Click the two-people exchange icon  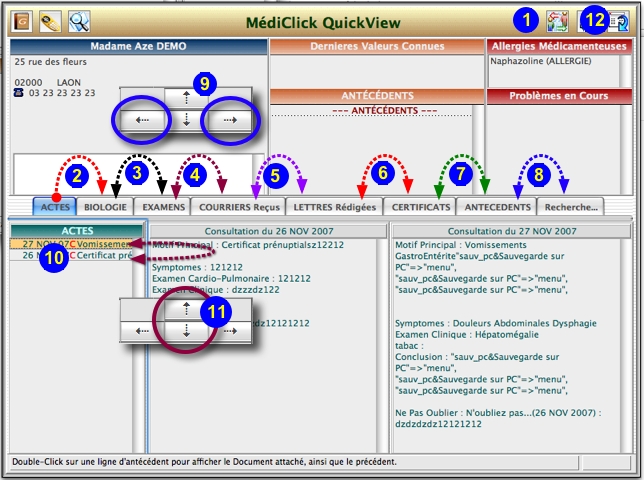tap(557, 21)
